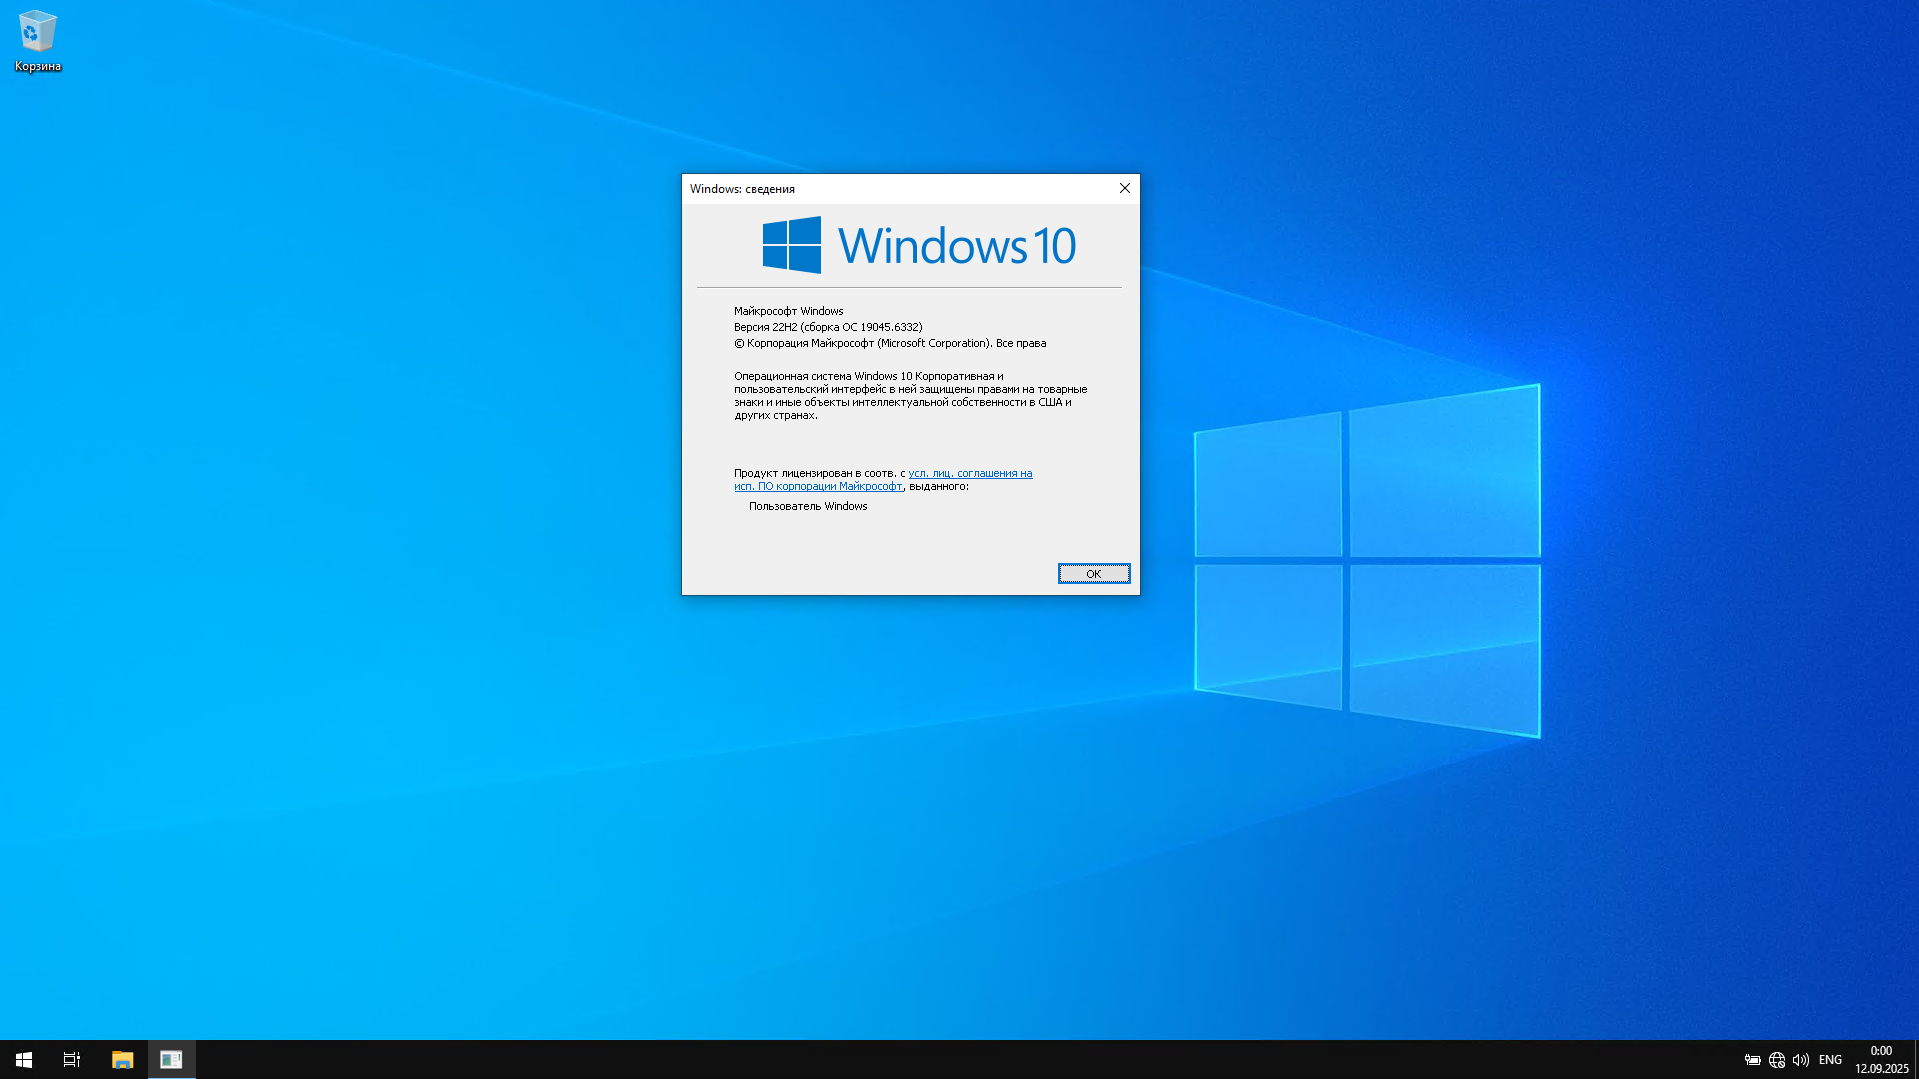Open the Start menu
Screen dimensions: 1919x1079
tap(24, 1059)
